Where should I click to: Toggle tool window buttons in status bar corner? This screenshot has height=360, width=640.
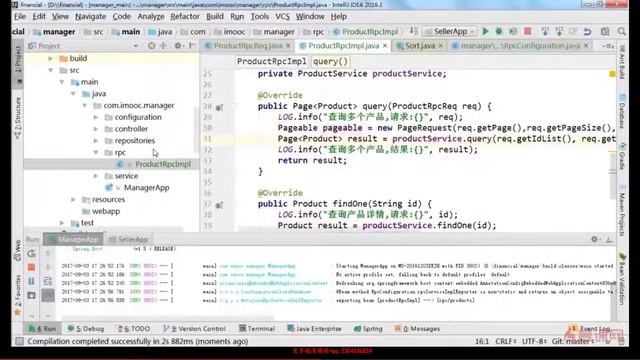pos(19,341)
